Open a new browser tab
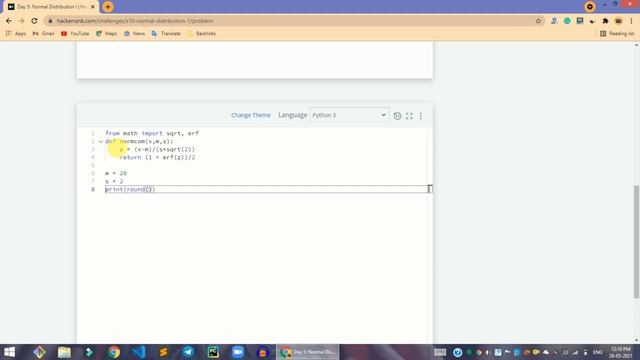 [x=108, y=7]
